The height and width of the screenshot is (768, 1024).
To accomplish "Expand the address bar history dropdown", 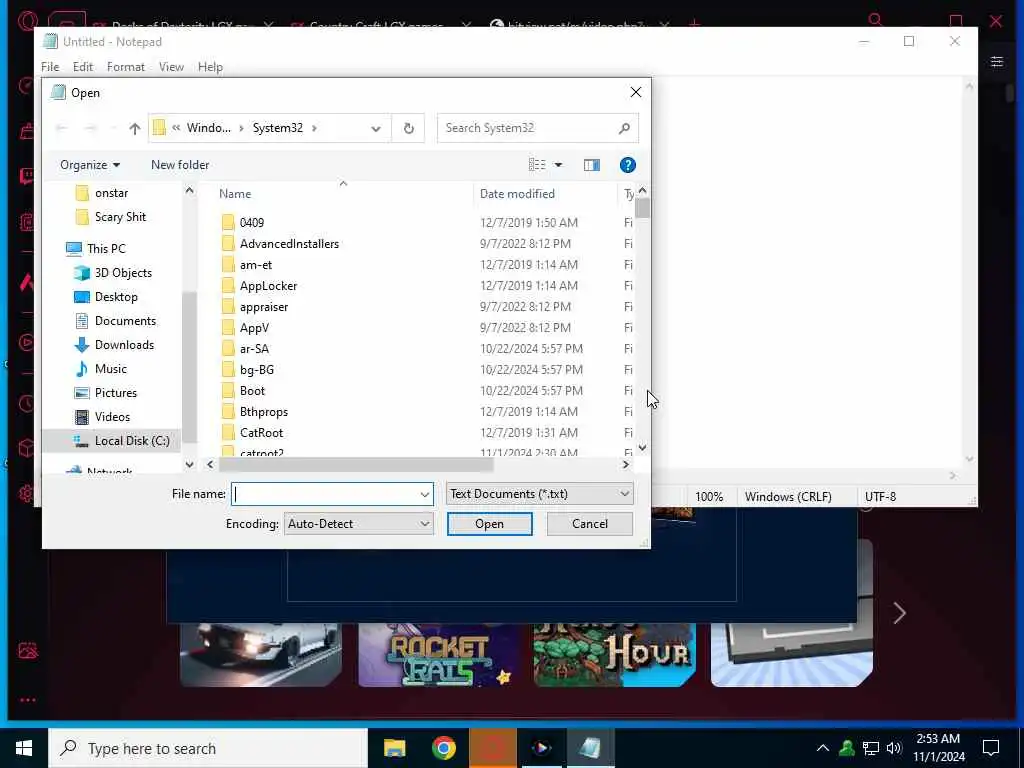I will tap(376, 129).
